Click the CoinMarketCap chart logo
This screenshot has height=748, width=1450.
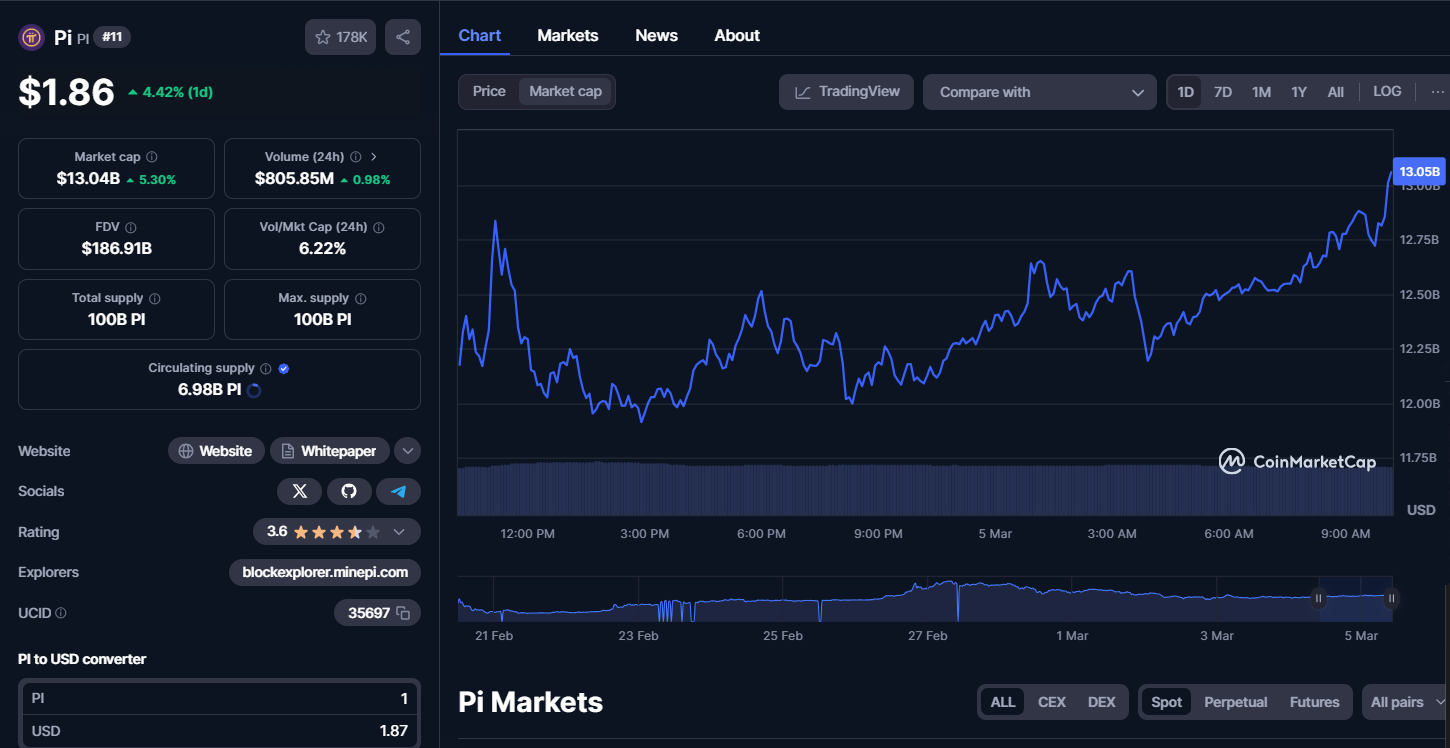[1297, 462]
